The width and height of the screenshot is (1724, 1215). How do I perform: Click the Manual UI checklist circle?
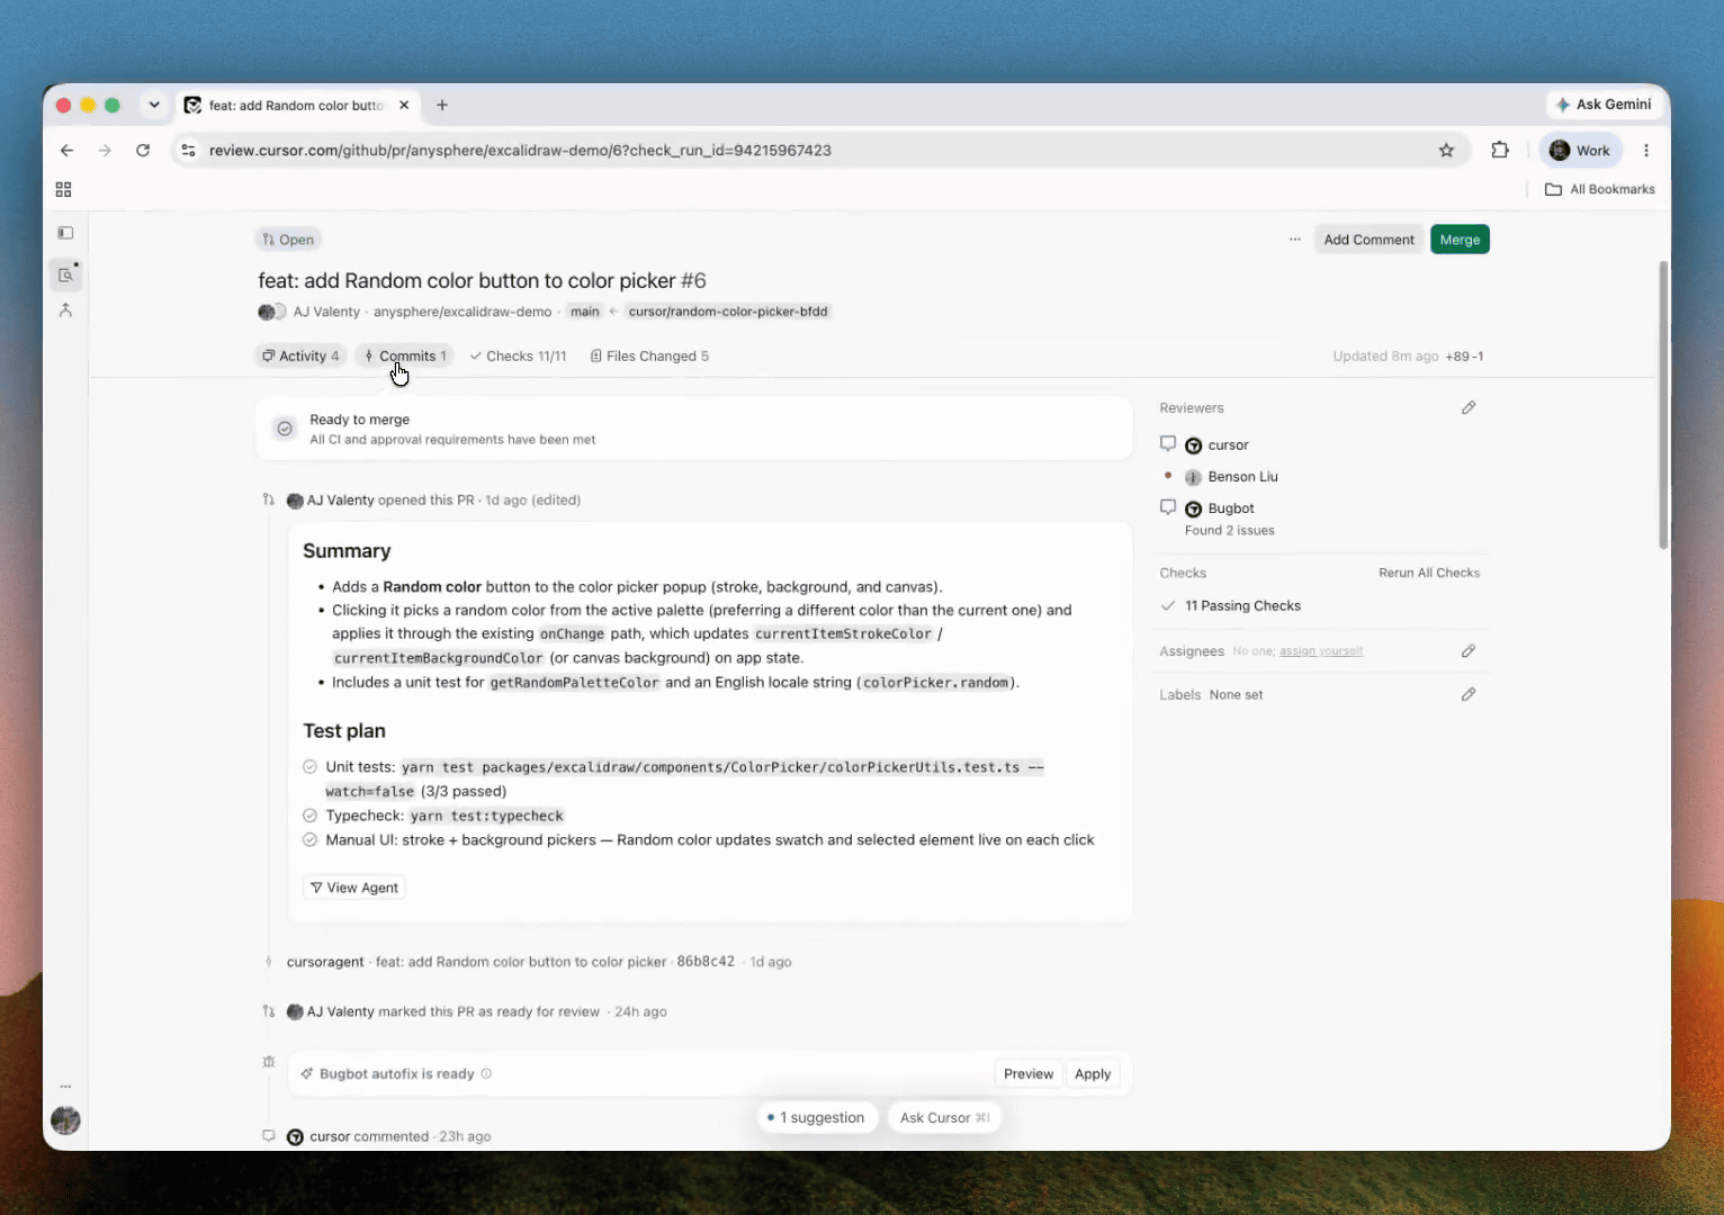[x=310, y=840]
